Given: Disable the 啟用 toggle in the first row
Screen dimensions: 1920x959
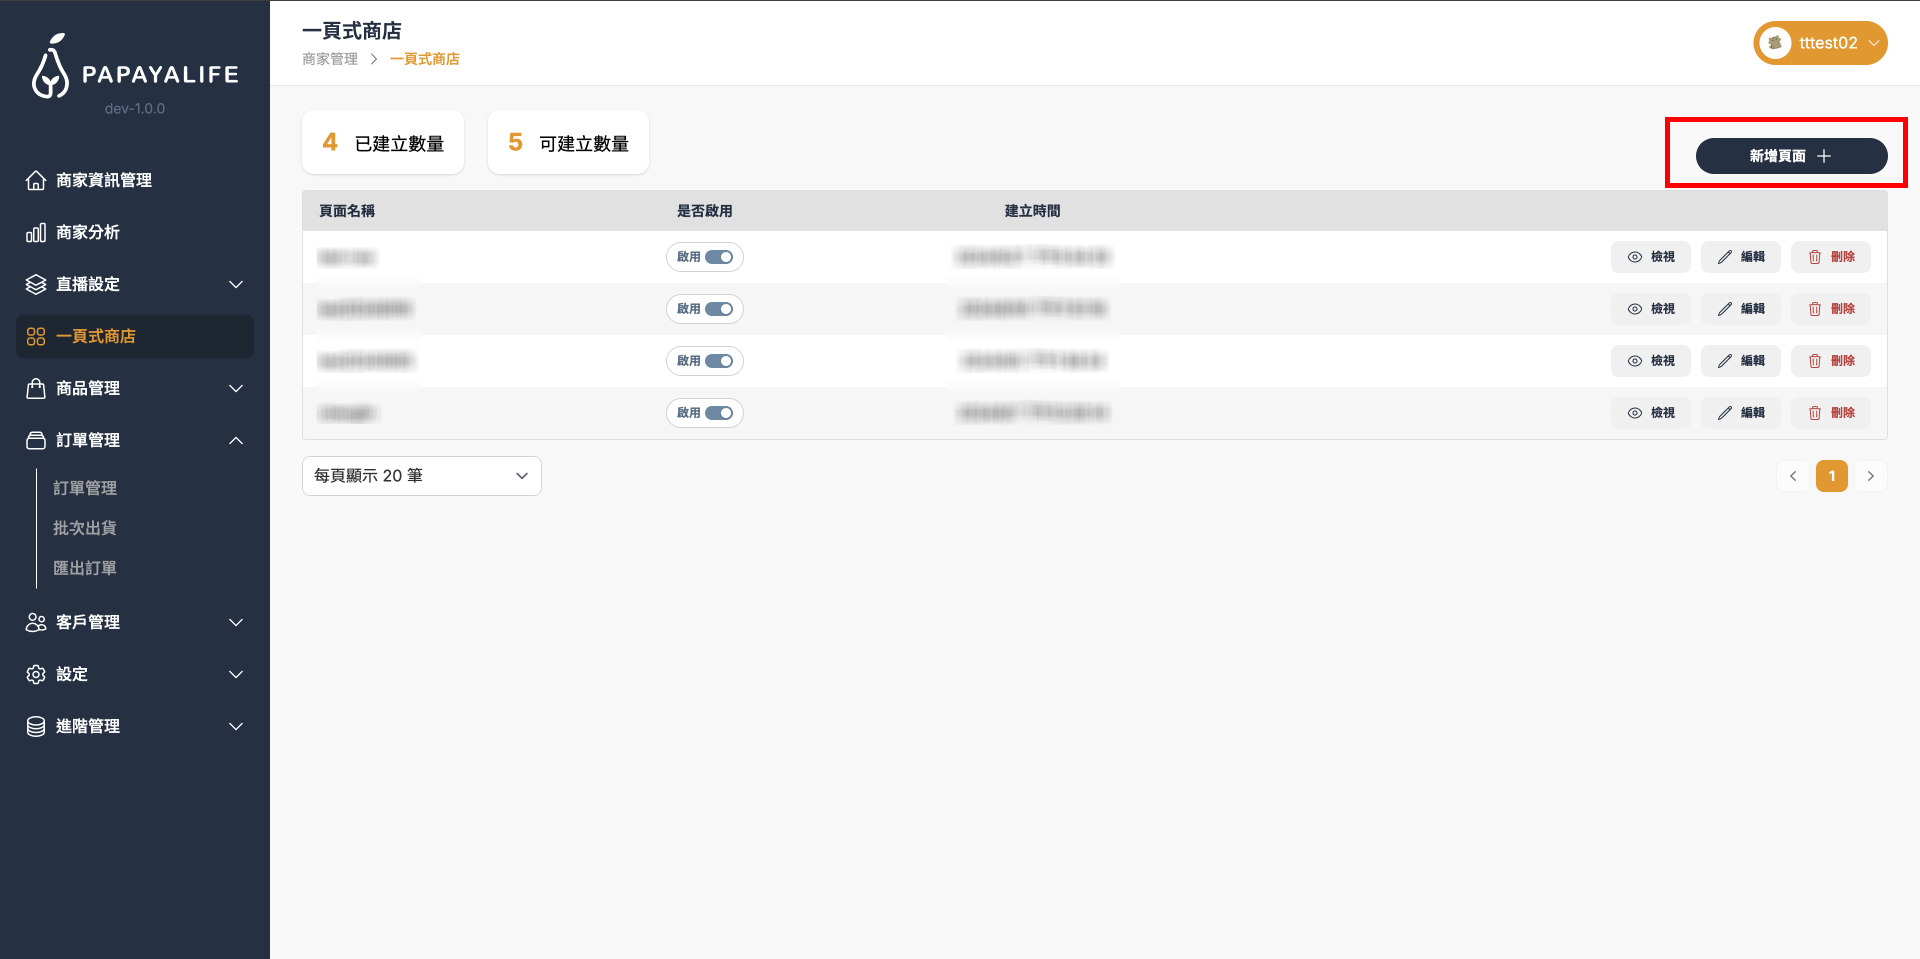Looking at the screenshot, I should tap(719, 257).
